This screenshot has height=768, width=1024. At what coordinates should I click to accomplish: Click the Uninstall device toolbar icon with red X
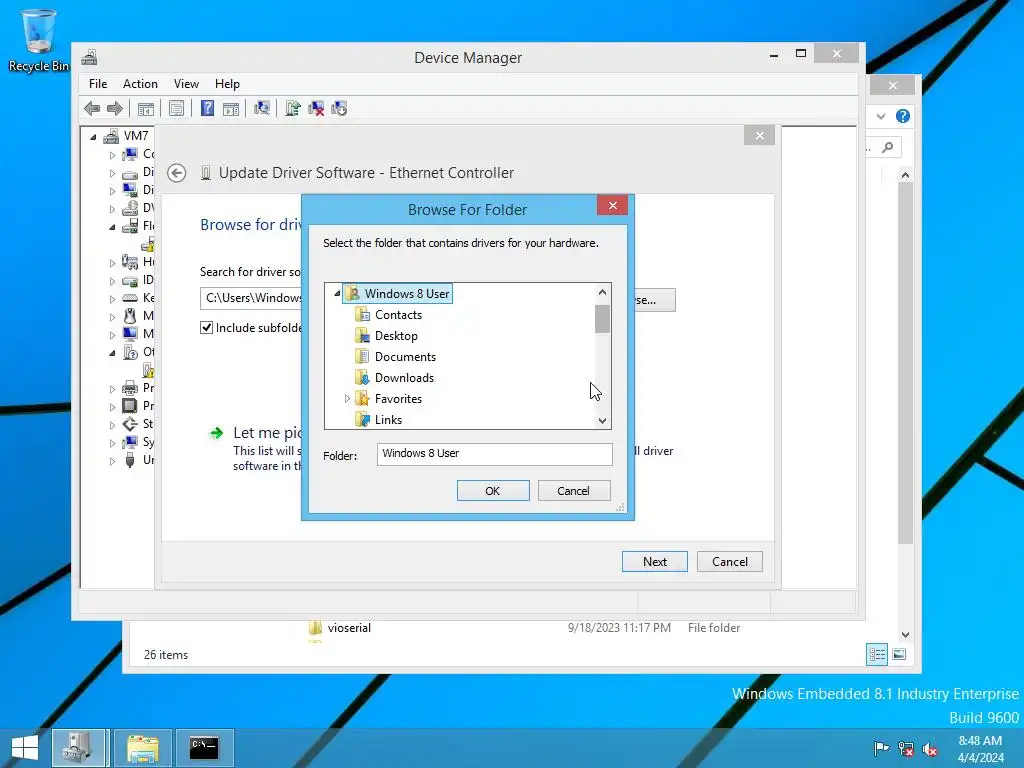tap(316, 108)
